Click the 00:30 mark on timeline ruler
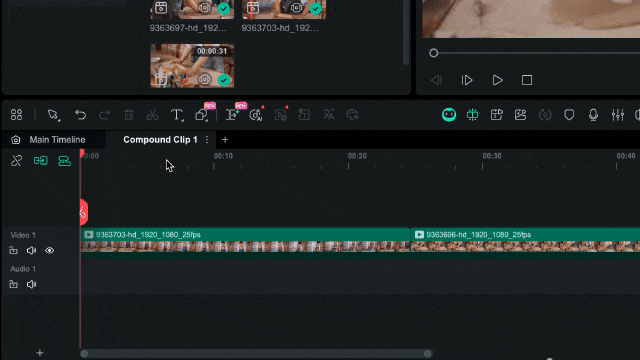 492,156
